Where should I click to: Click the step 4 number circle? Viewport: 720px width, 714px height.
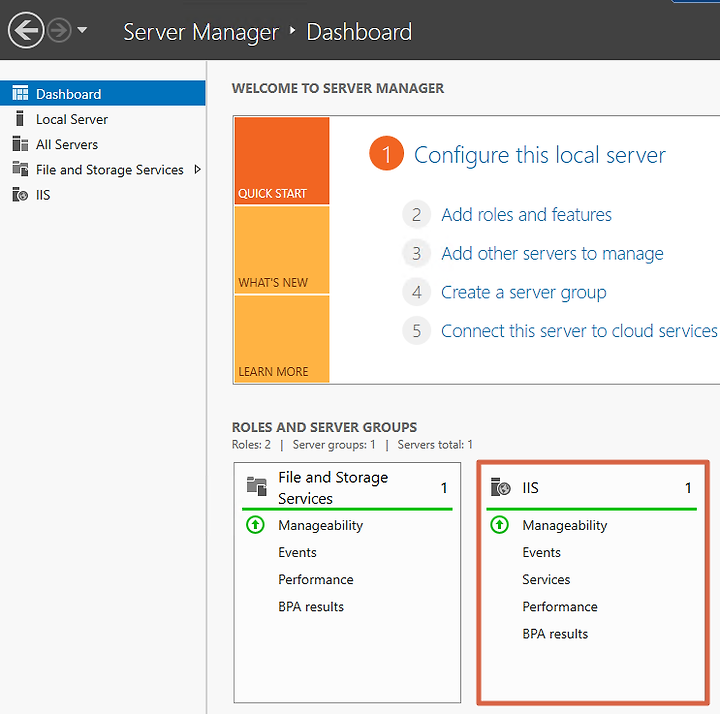tap(416, 292)
